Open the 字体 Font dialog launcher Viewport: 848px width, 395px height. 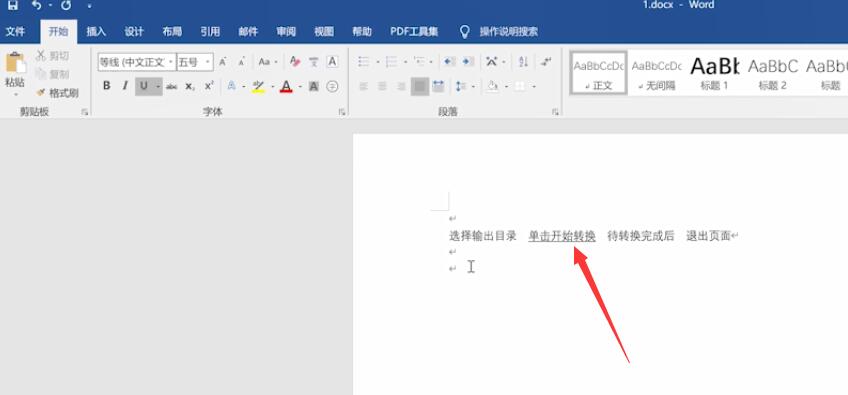click(342, 112)
